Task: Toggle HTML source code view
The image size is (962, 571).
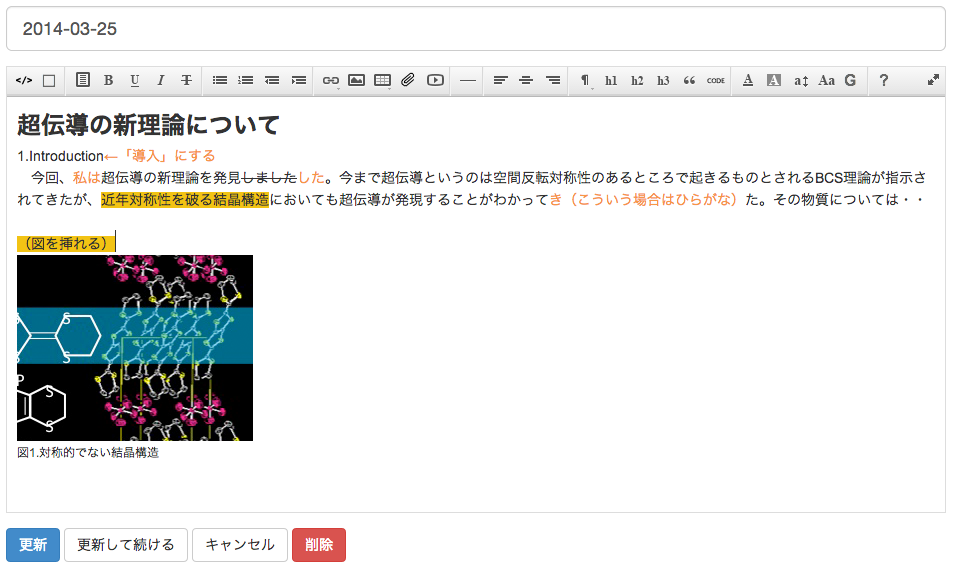Action: tap(24, 81)
